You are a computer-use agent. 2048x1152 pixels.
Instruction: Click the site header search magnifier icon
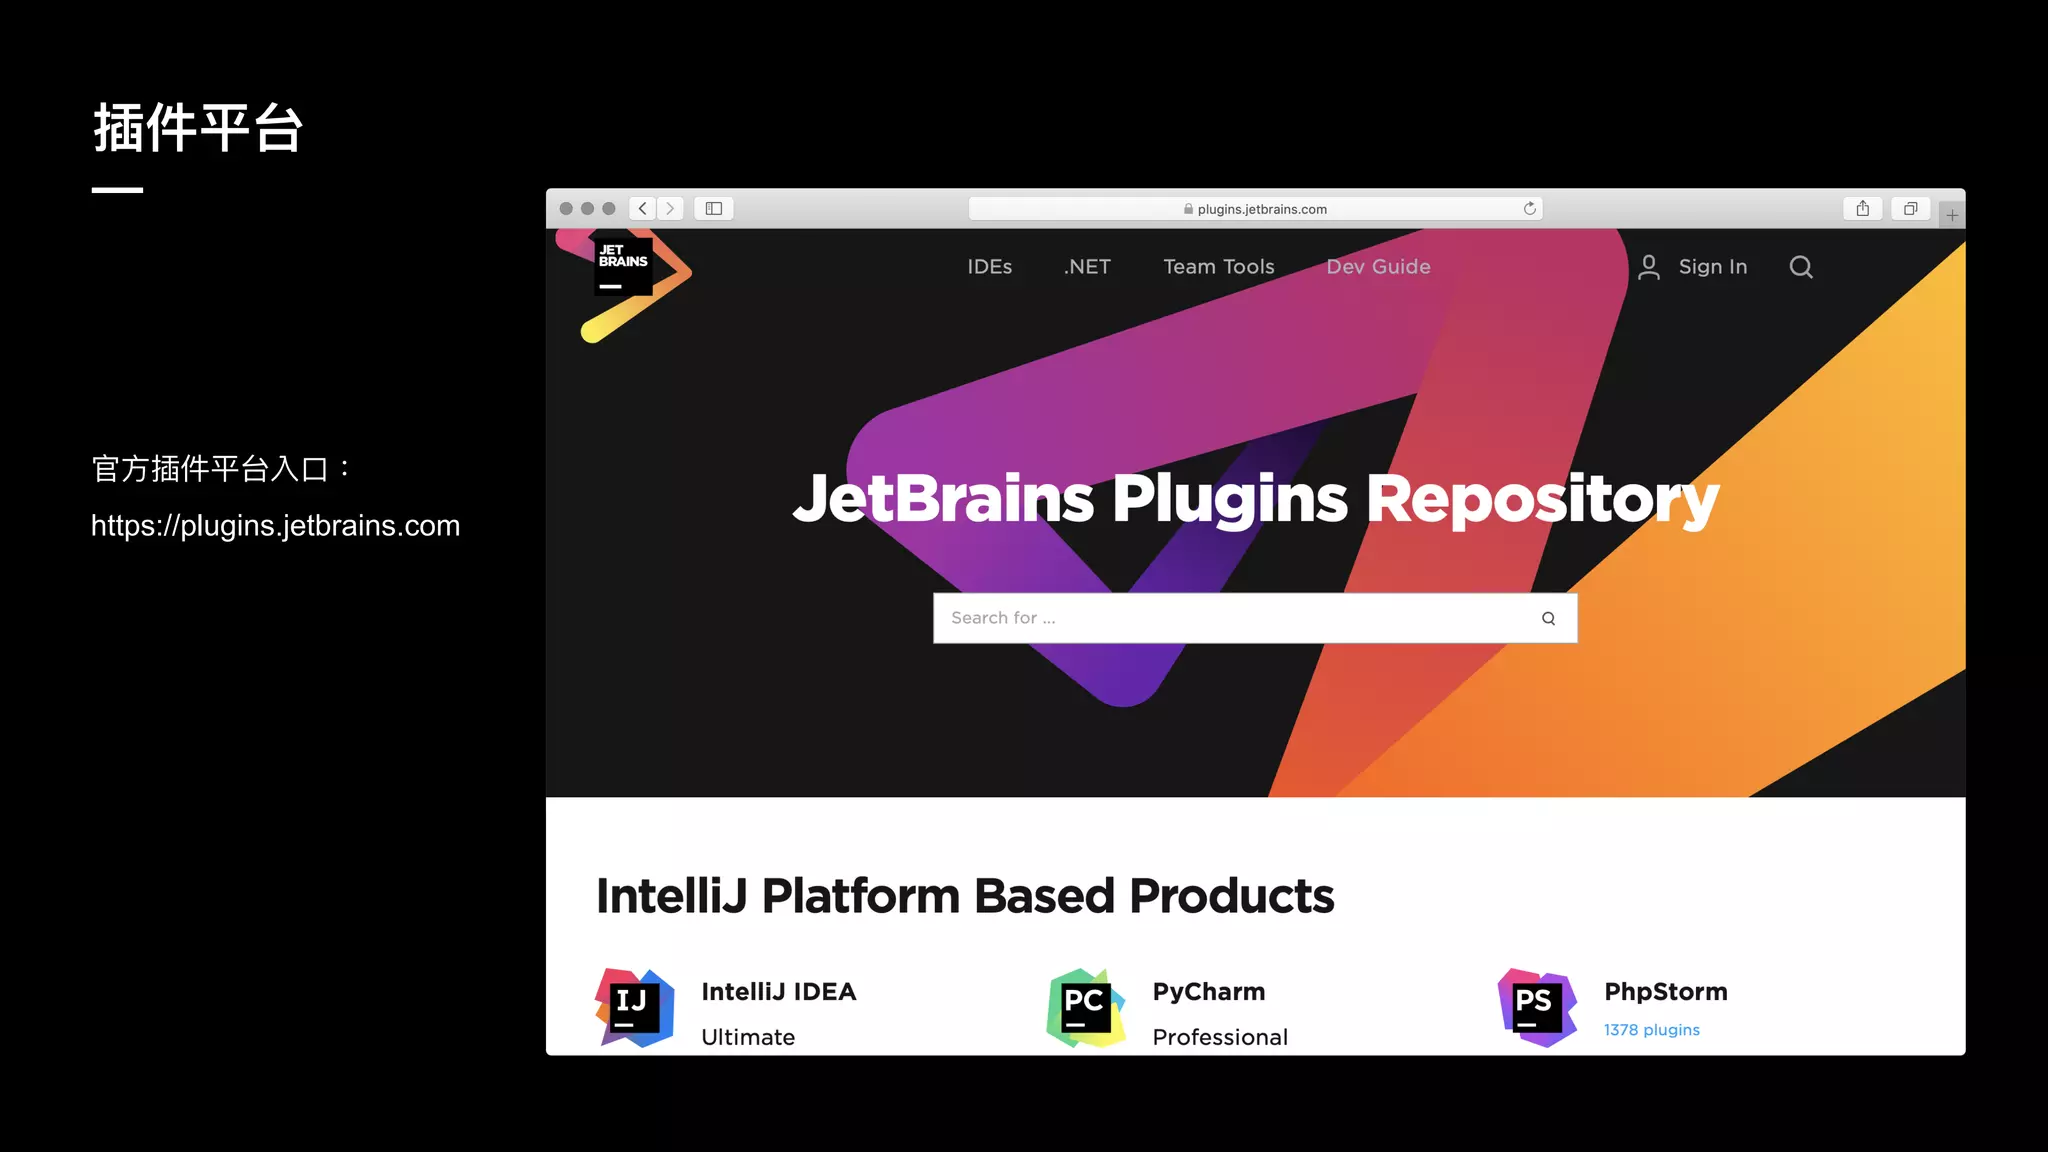pos(1801,267)
